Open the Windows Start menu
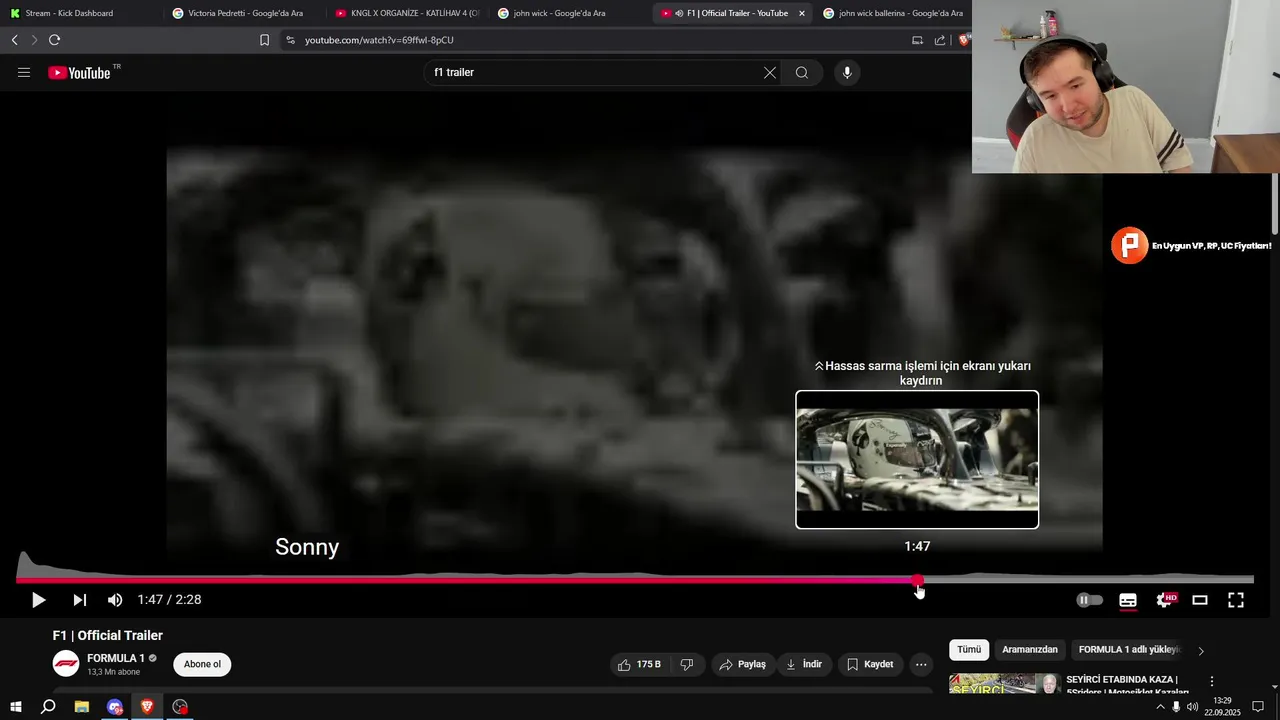Image resolution: width=1280 pixels, height=720 pixels. (x=15, y=707)
